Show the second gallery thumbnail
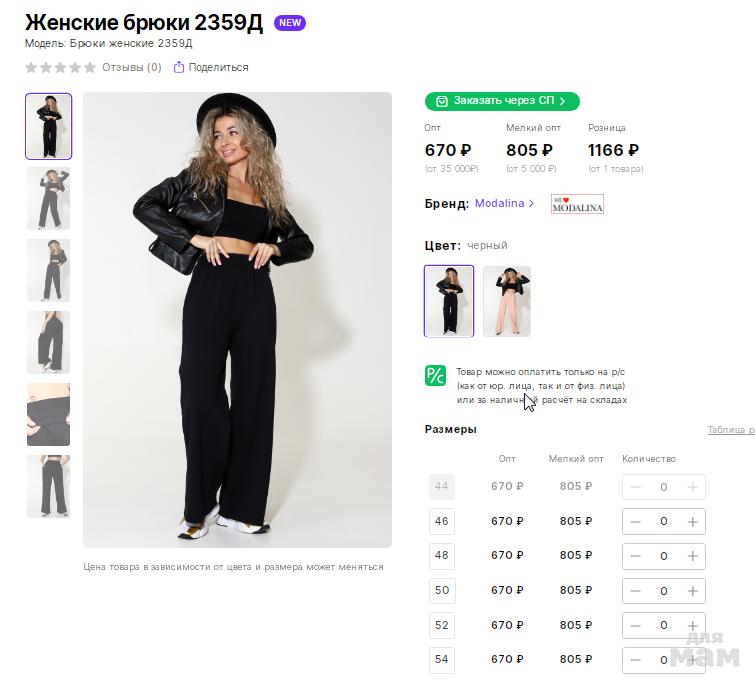 click(x=48, y=198)
